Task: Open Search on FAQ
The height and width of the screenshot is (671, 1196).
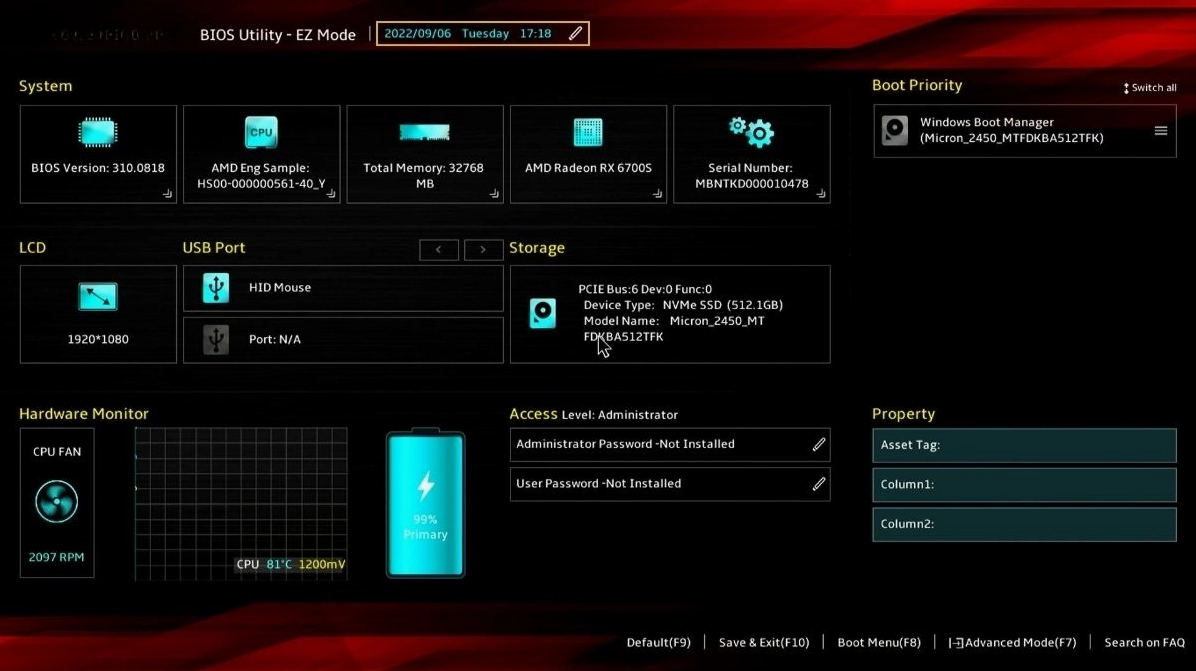Action: pyautogui.click(x=1144, y=642)
